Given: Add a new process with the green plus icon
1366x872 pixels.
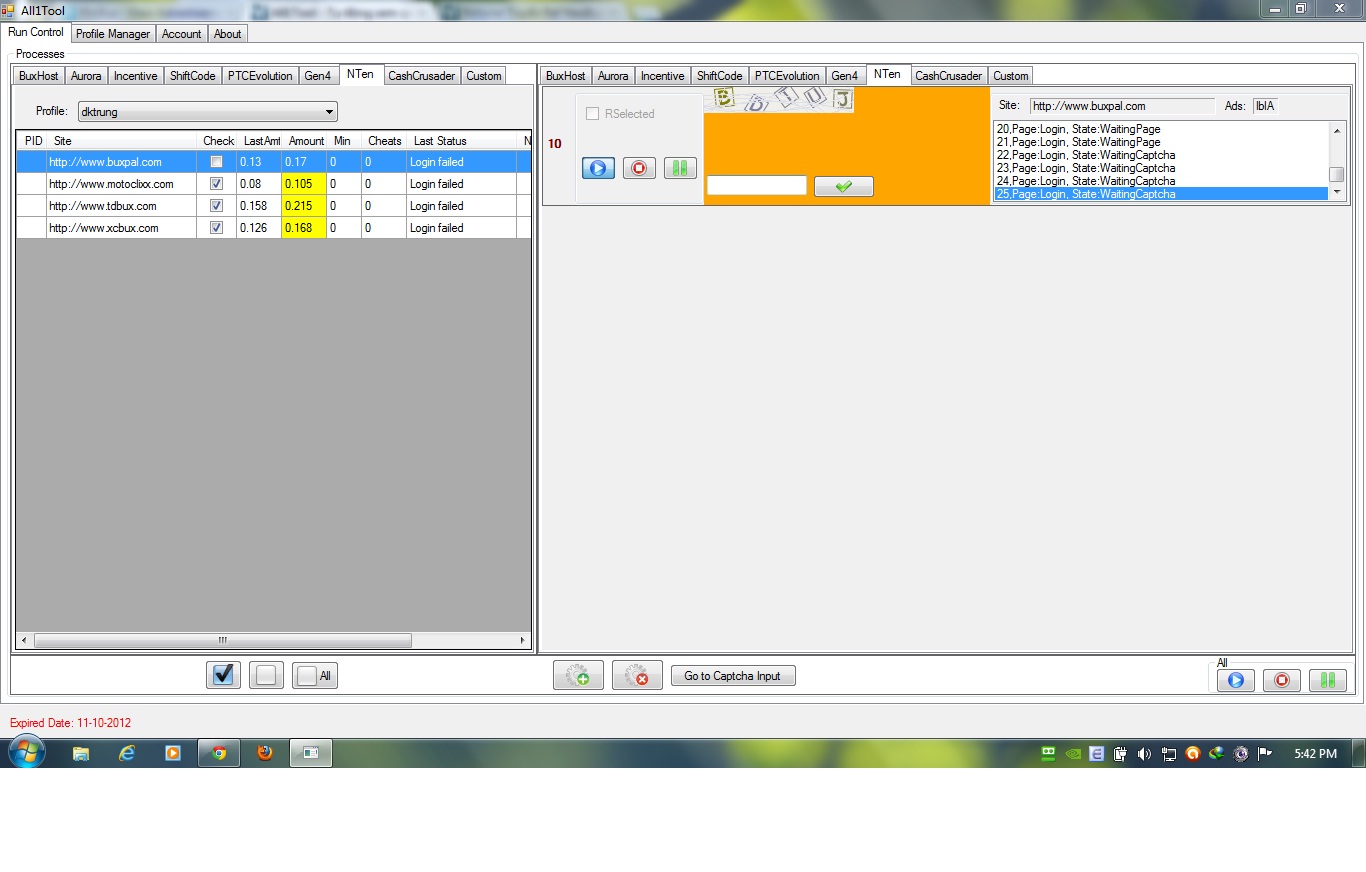Looking at the screenshot, I should pyautogui.click(x=578, y=676).
